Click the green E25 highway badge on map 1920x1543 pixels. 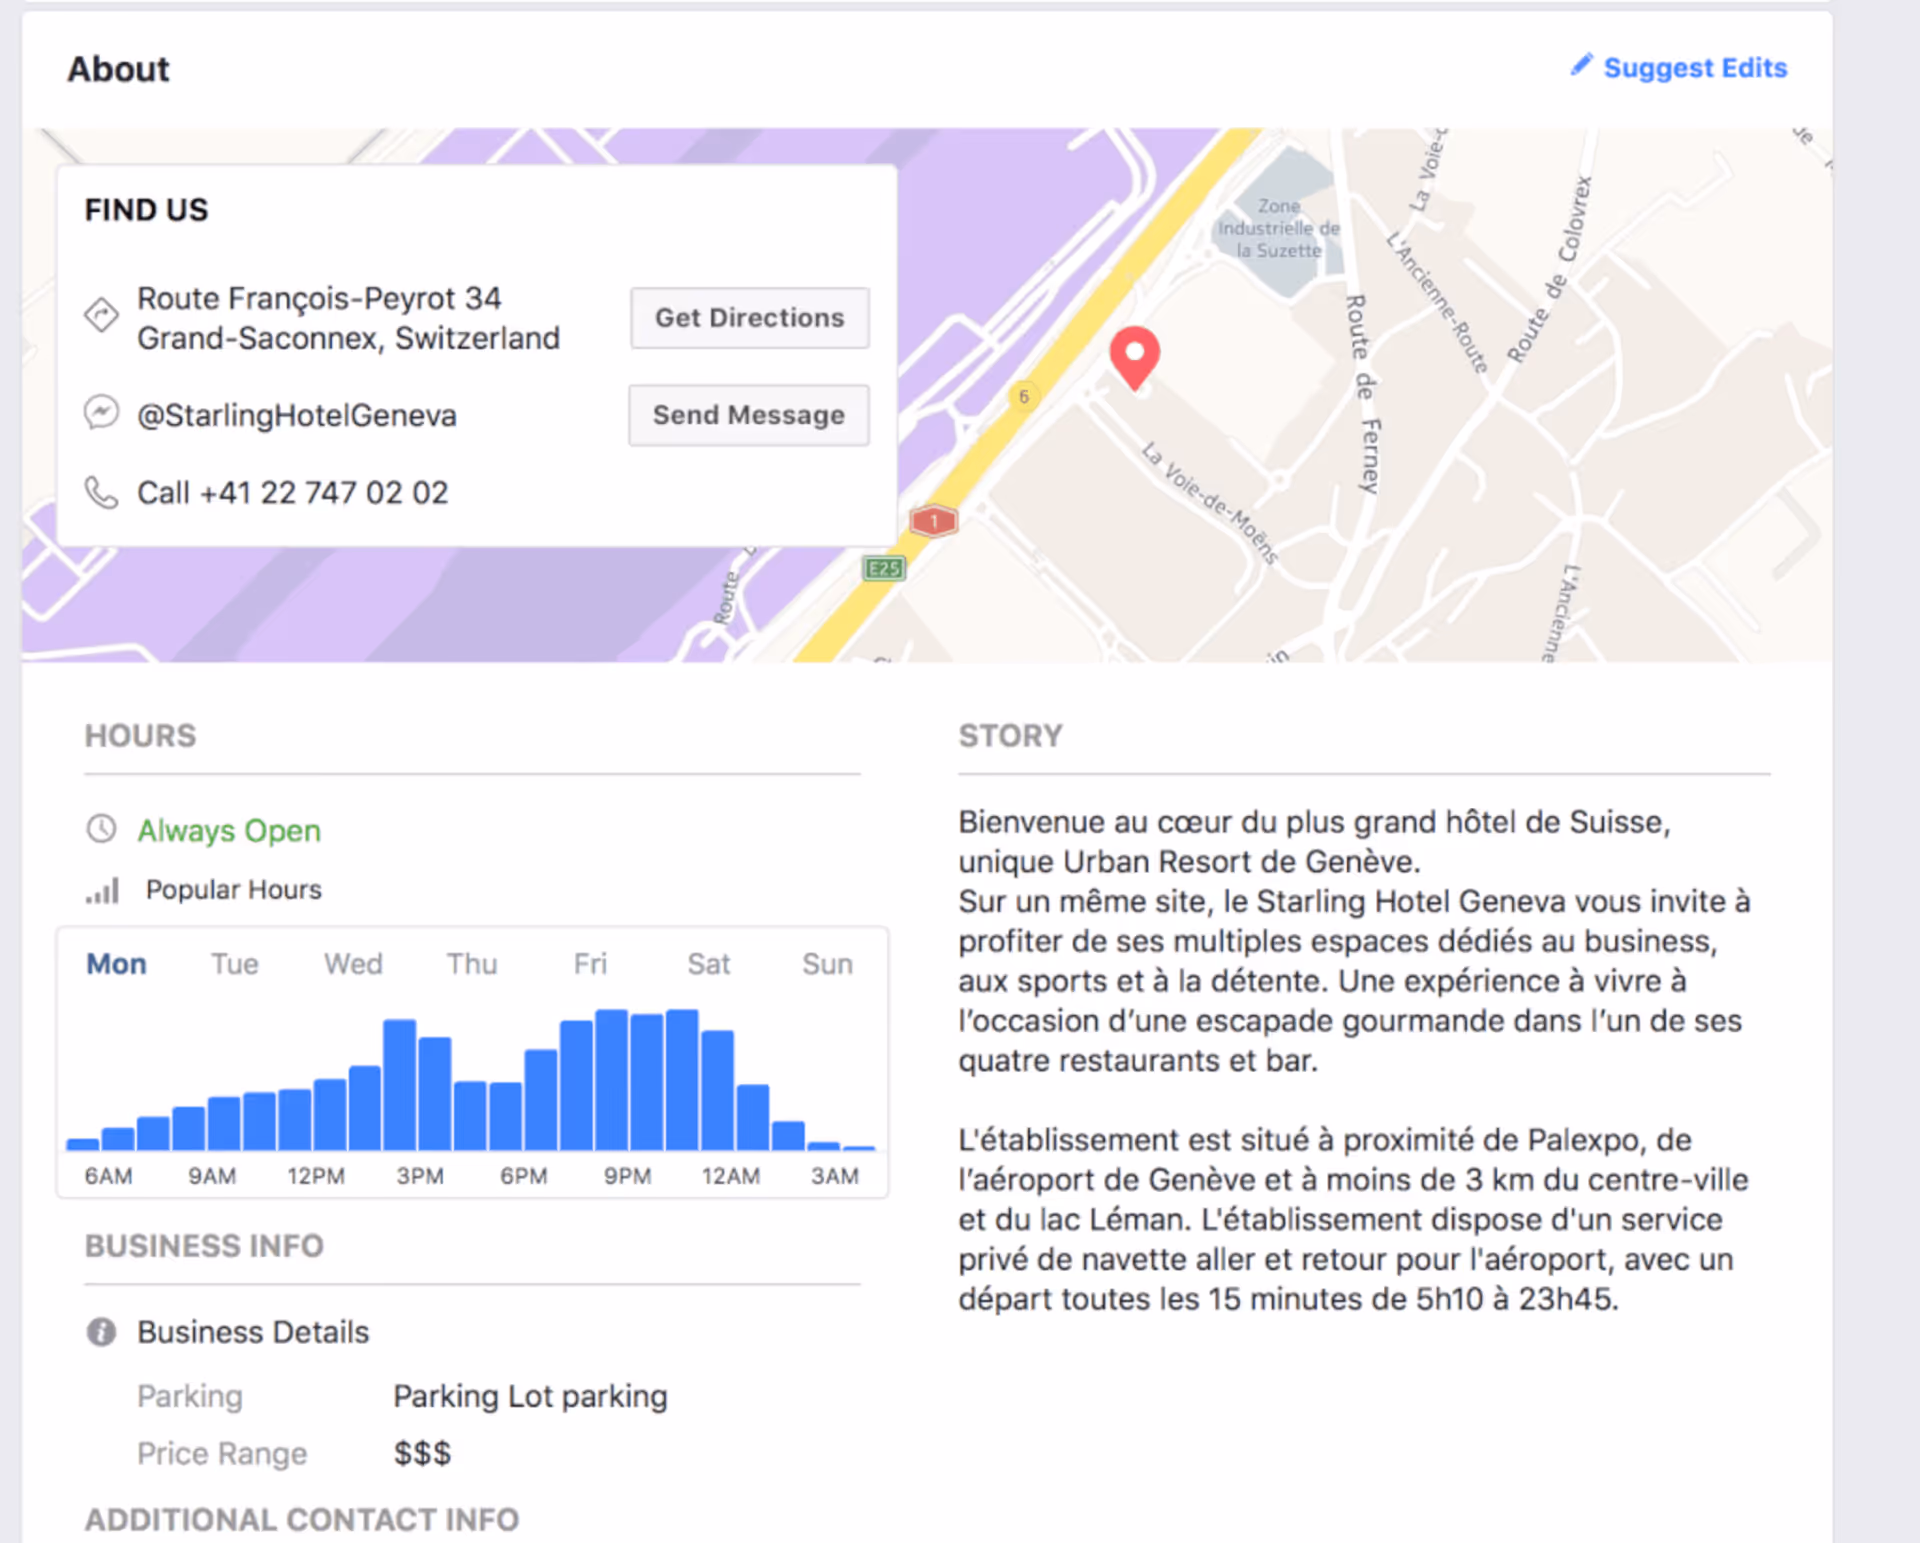(884, 569)
